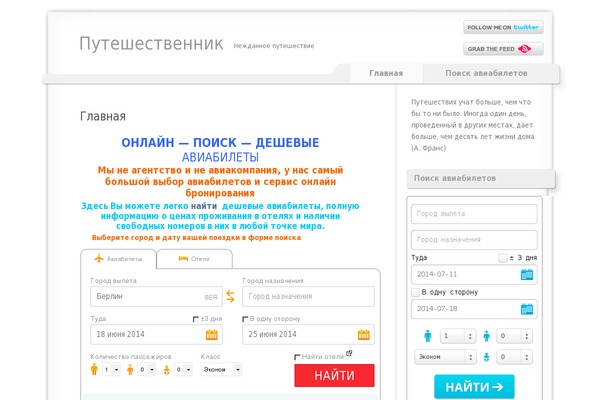Swap departure and destination cities arrows
Image resolution: width=600 pixels, height=400 pixels.
(230, 296)
